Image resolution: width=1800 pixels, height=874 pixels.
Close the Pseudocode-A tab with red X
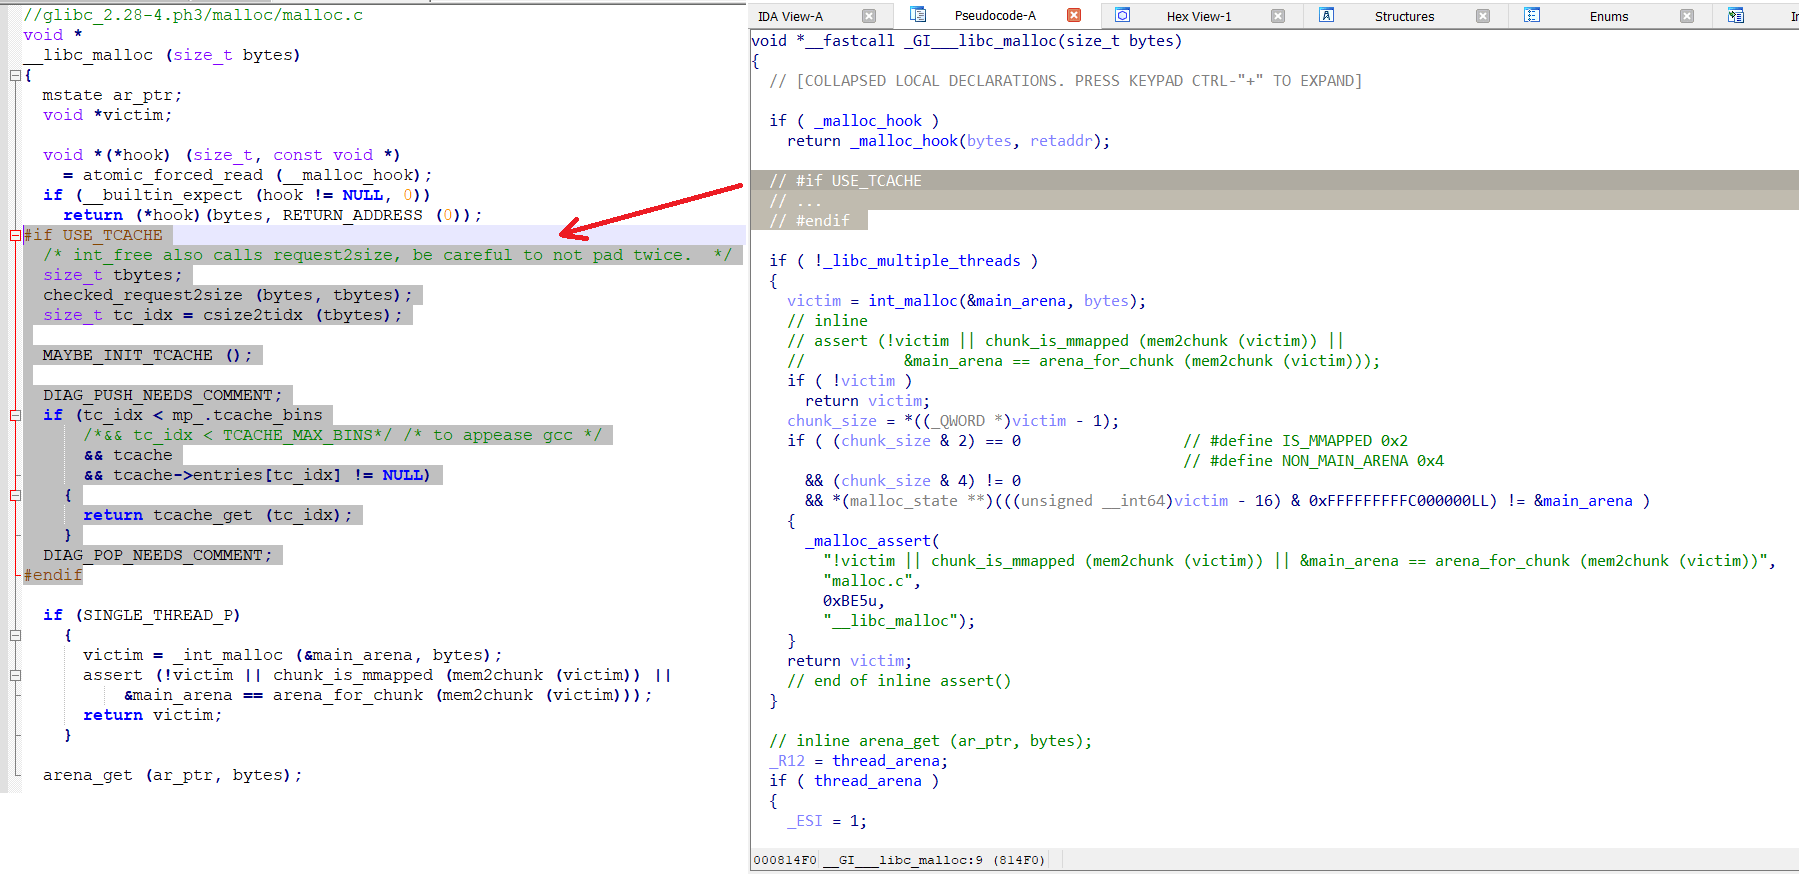1074,15
